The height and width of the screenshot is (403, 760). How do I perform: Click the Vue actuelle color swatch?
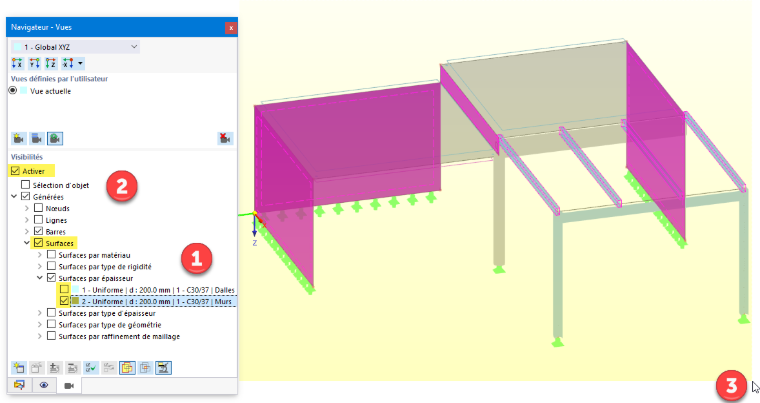click(23, 91)
